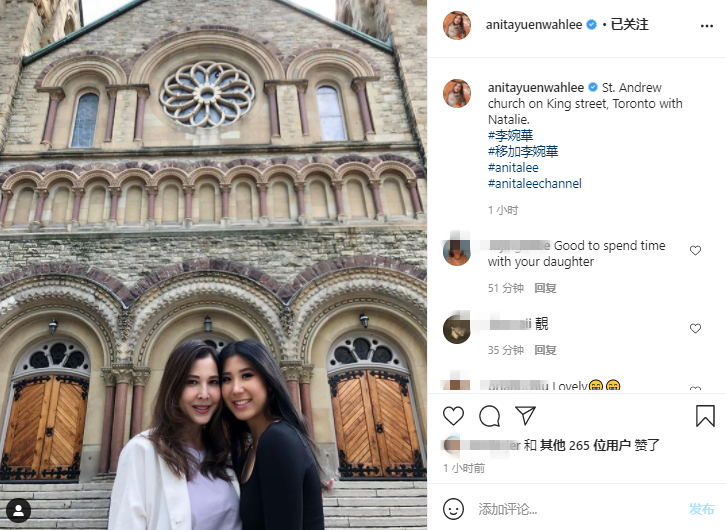
Task: Focus the 添加评论 comment field
Action: (x=579, y=509)
